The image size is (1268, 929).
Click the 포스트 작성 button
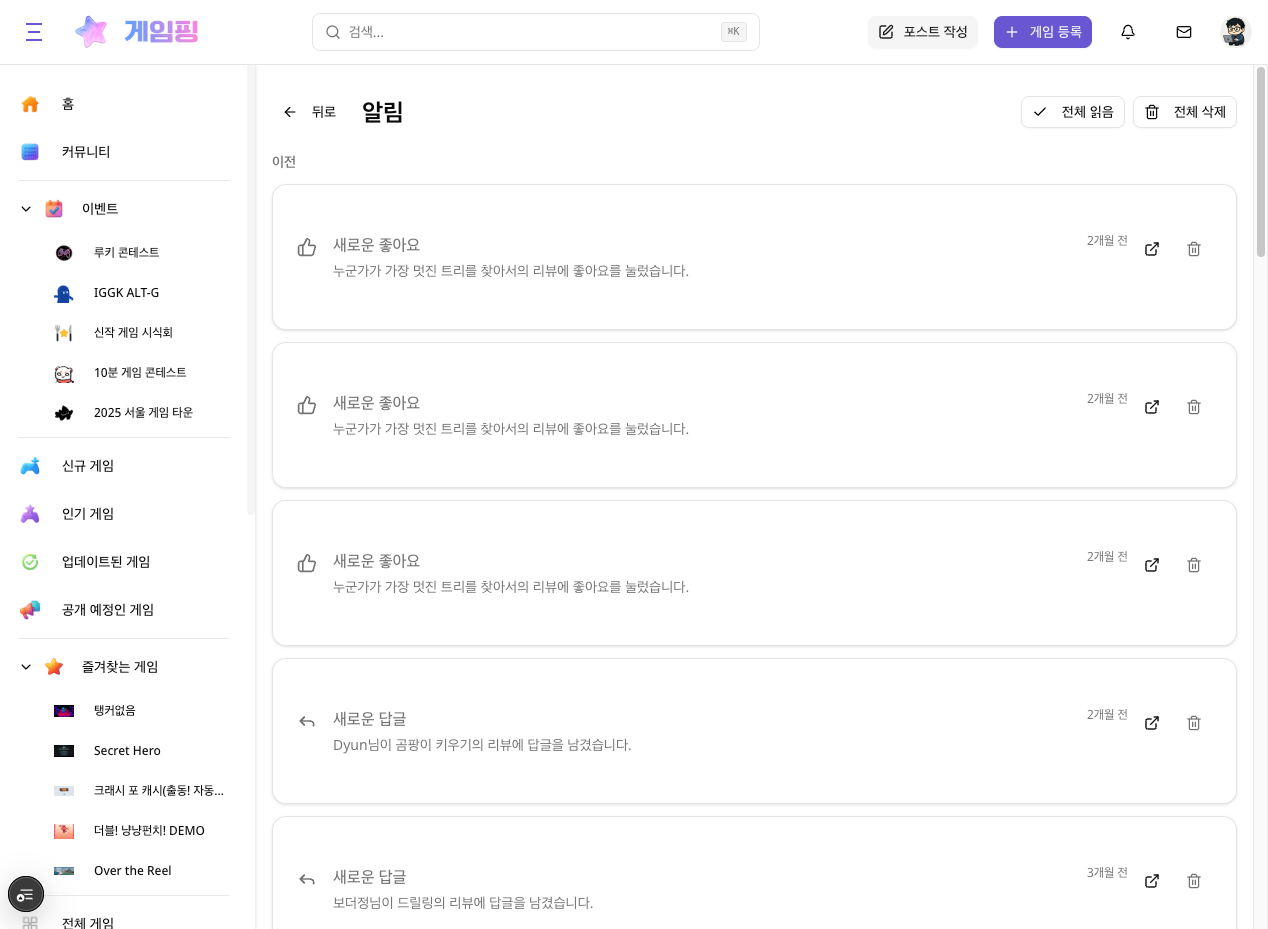tap(922, 31)
